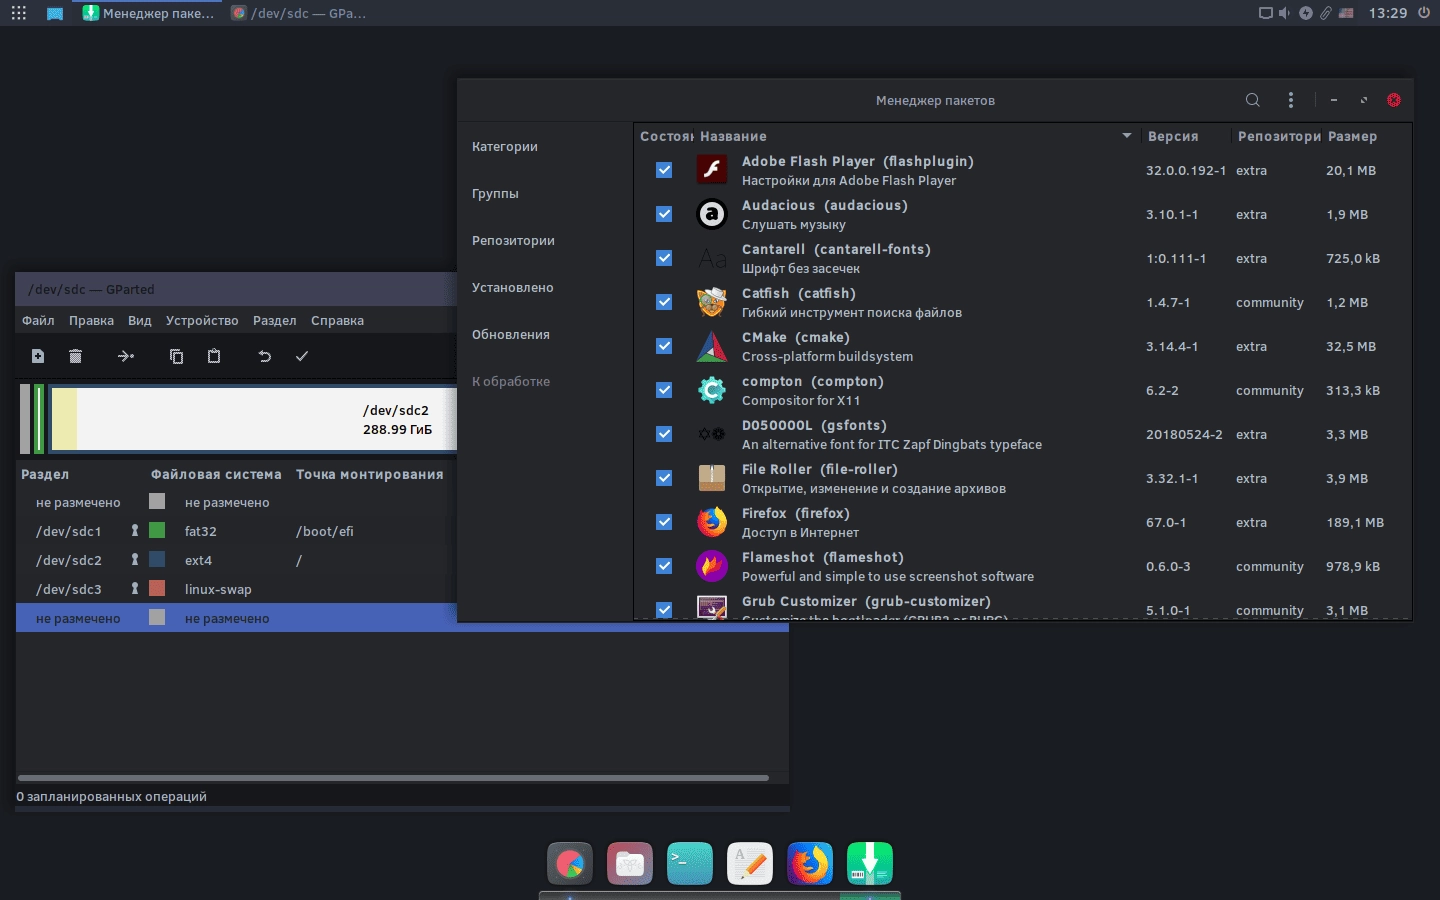Click the undo last operation icon in GParted

[x=265, y=356]
